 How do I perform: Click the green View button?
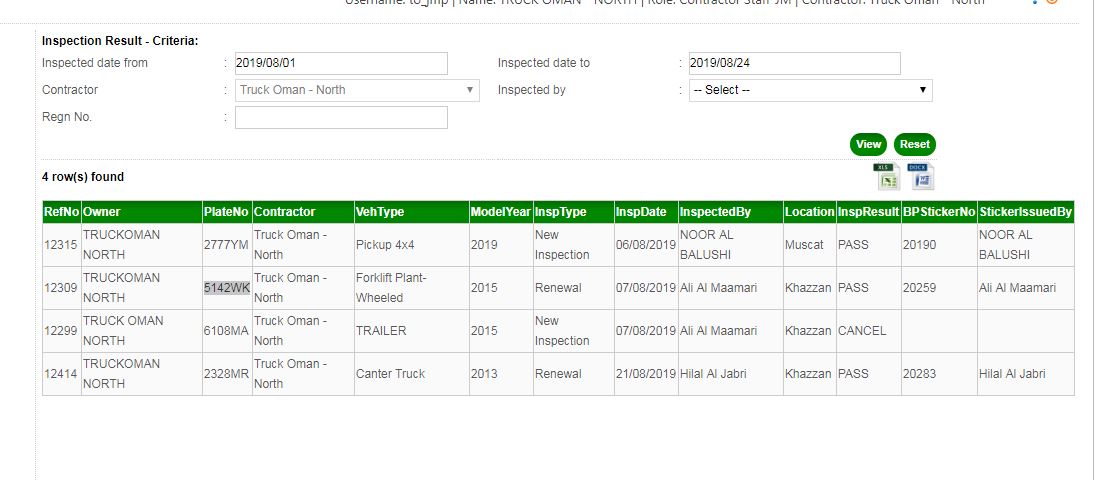(868, 144)
